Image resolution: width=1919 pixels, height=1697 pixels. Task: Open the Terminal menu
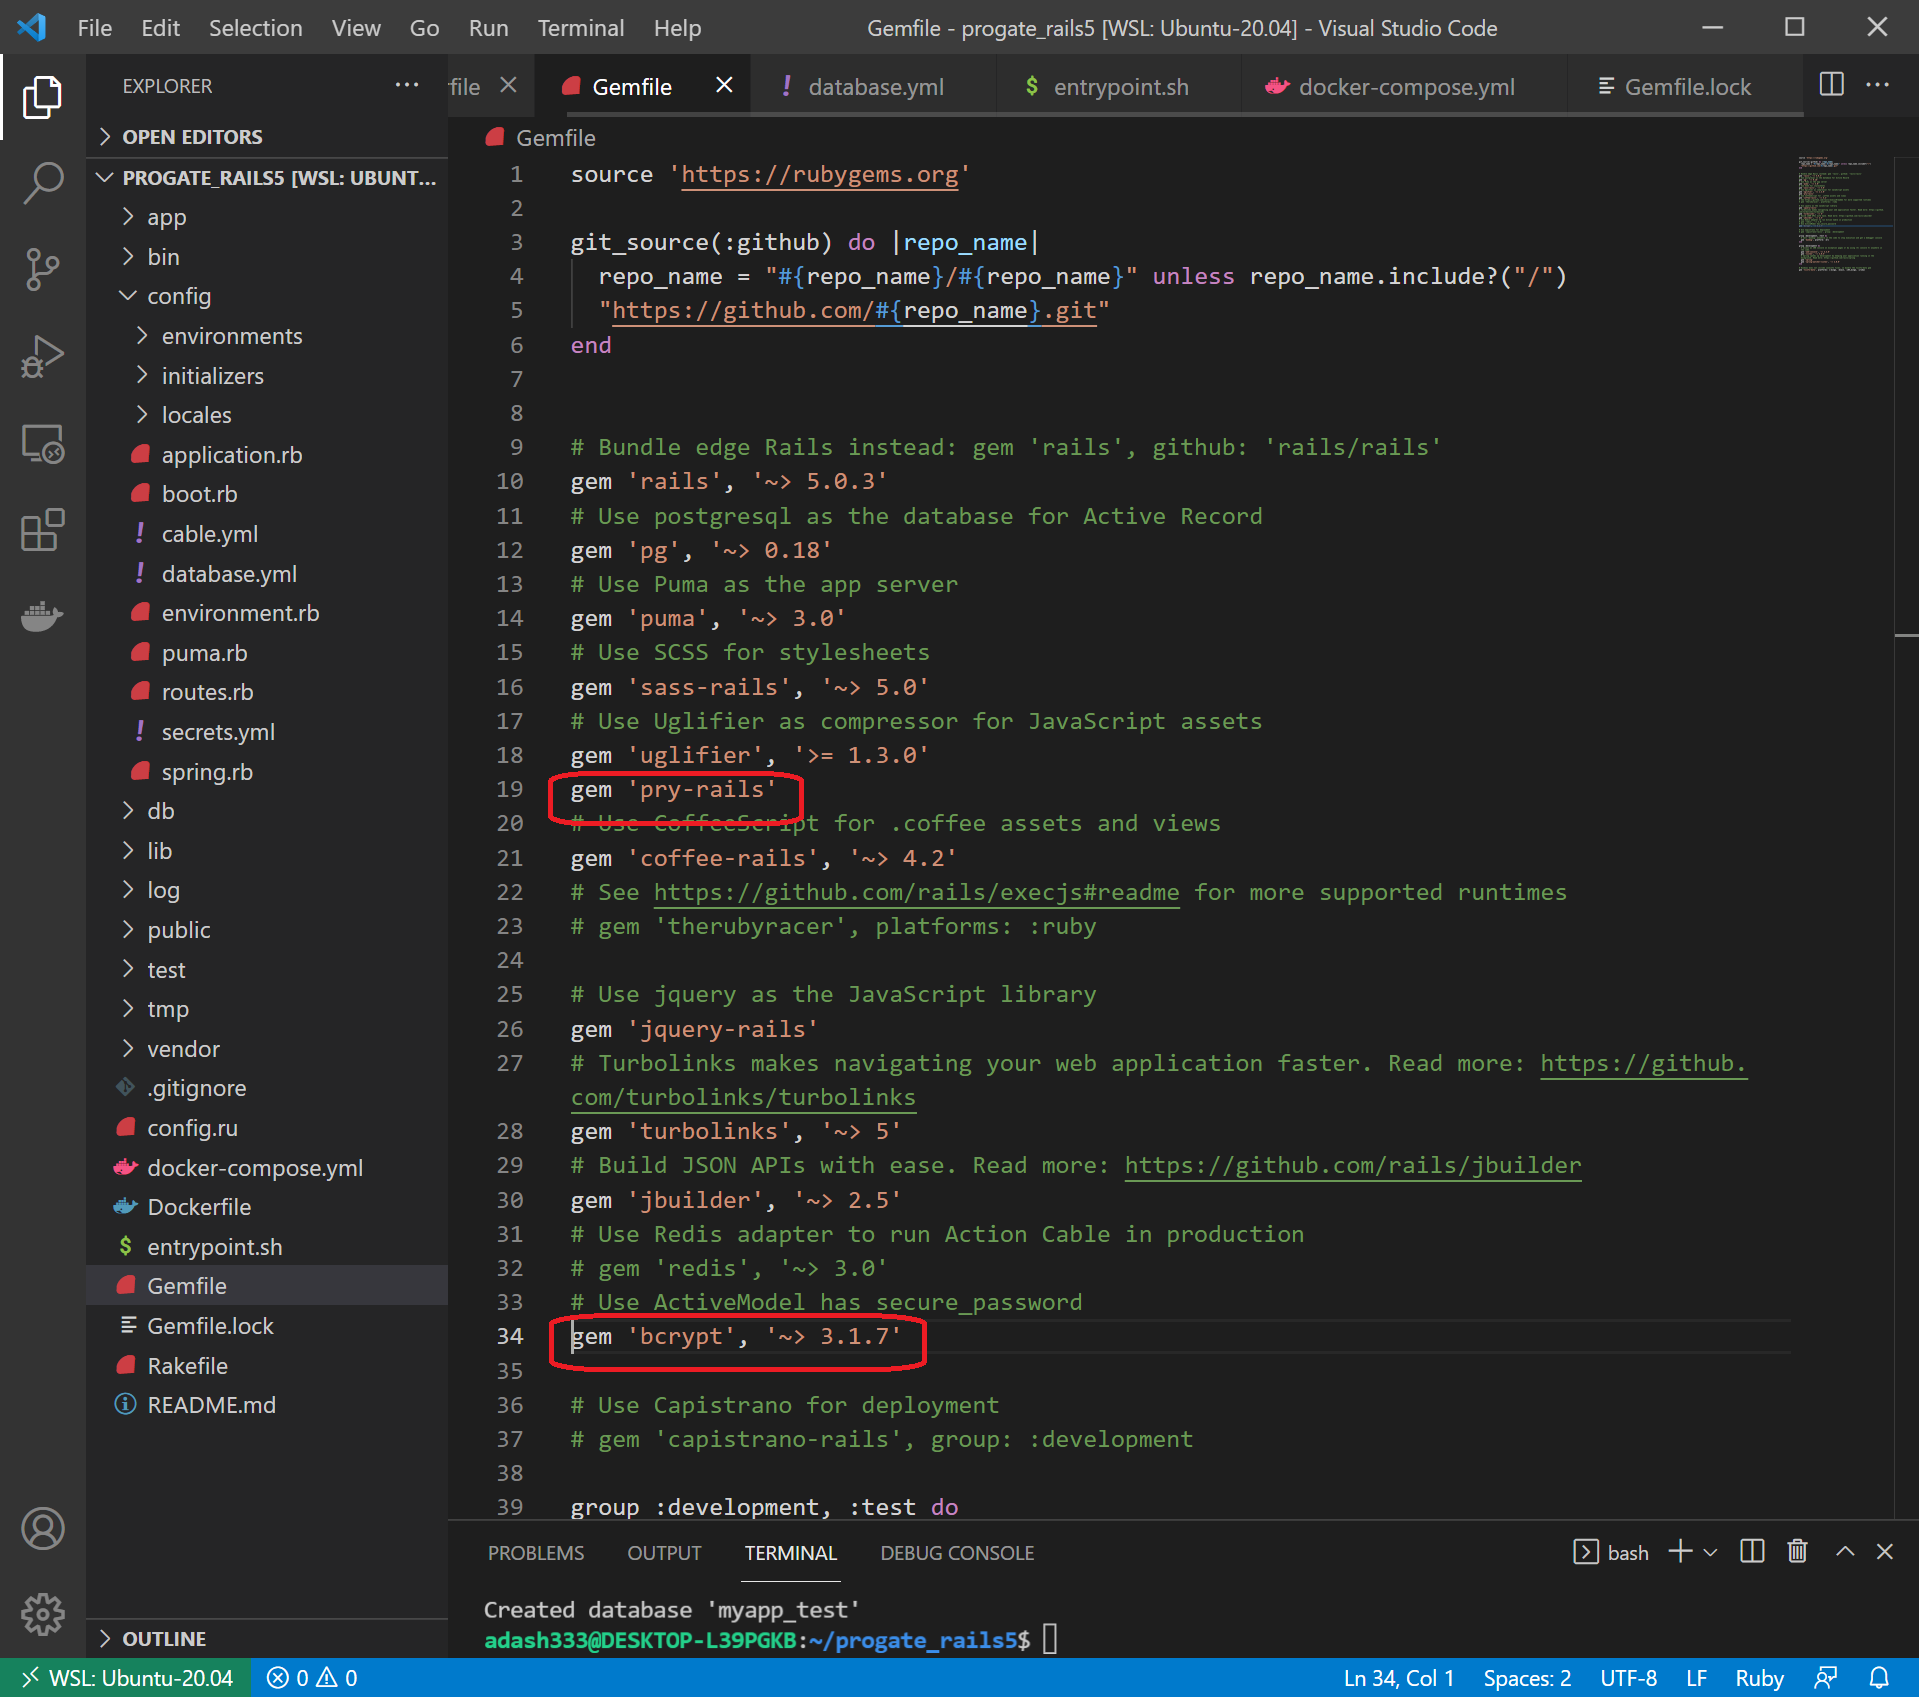point(580,28)
